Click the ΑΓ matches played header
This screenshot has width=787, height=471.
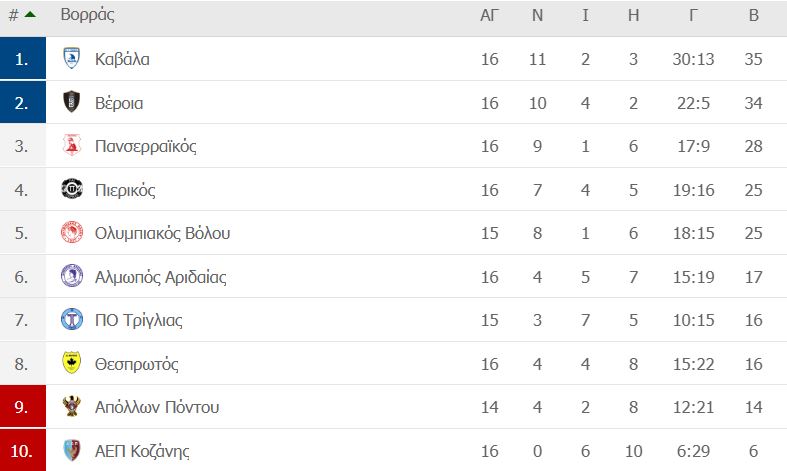coord(489,15)
